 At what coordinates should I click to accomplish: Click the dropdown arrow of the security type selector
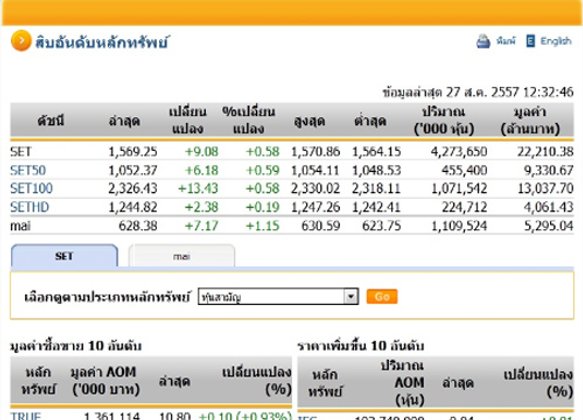(351, 297)
